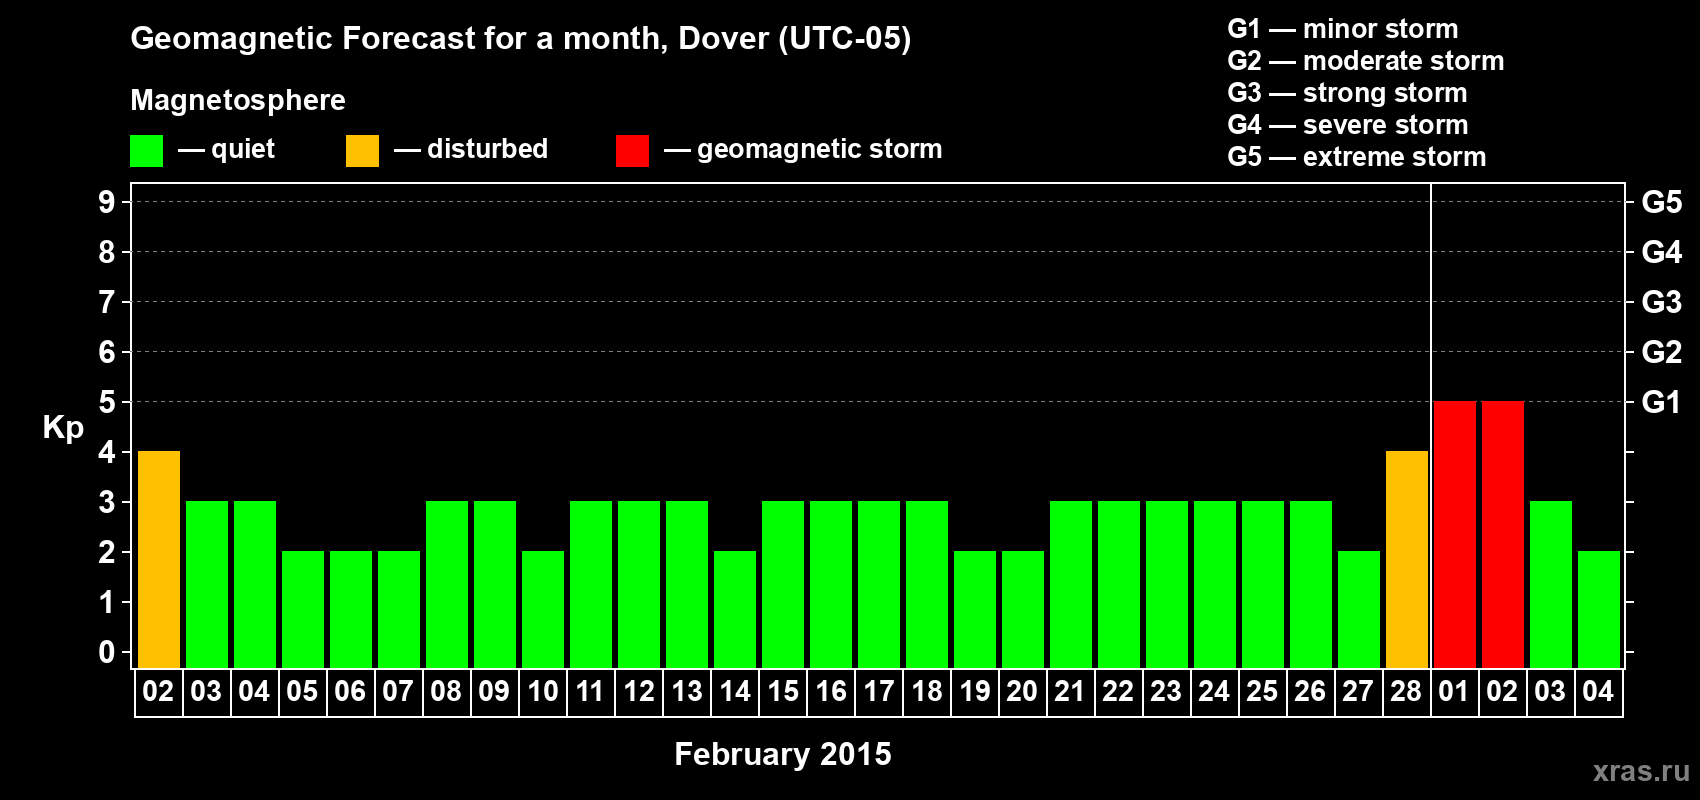This screenshot has width=1700, height=800.
Task: Click the date label 21
Action: point(1070,692)
